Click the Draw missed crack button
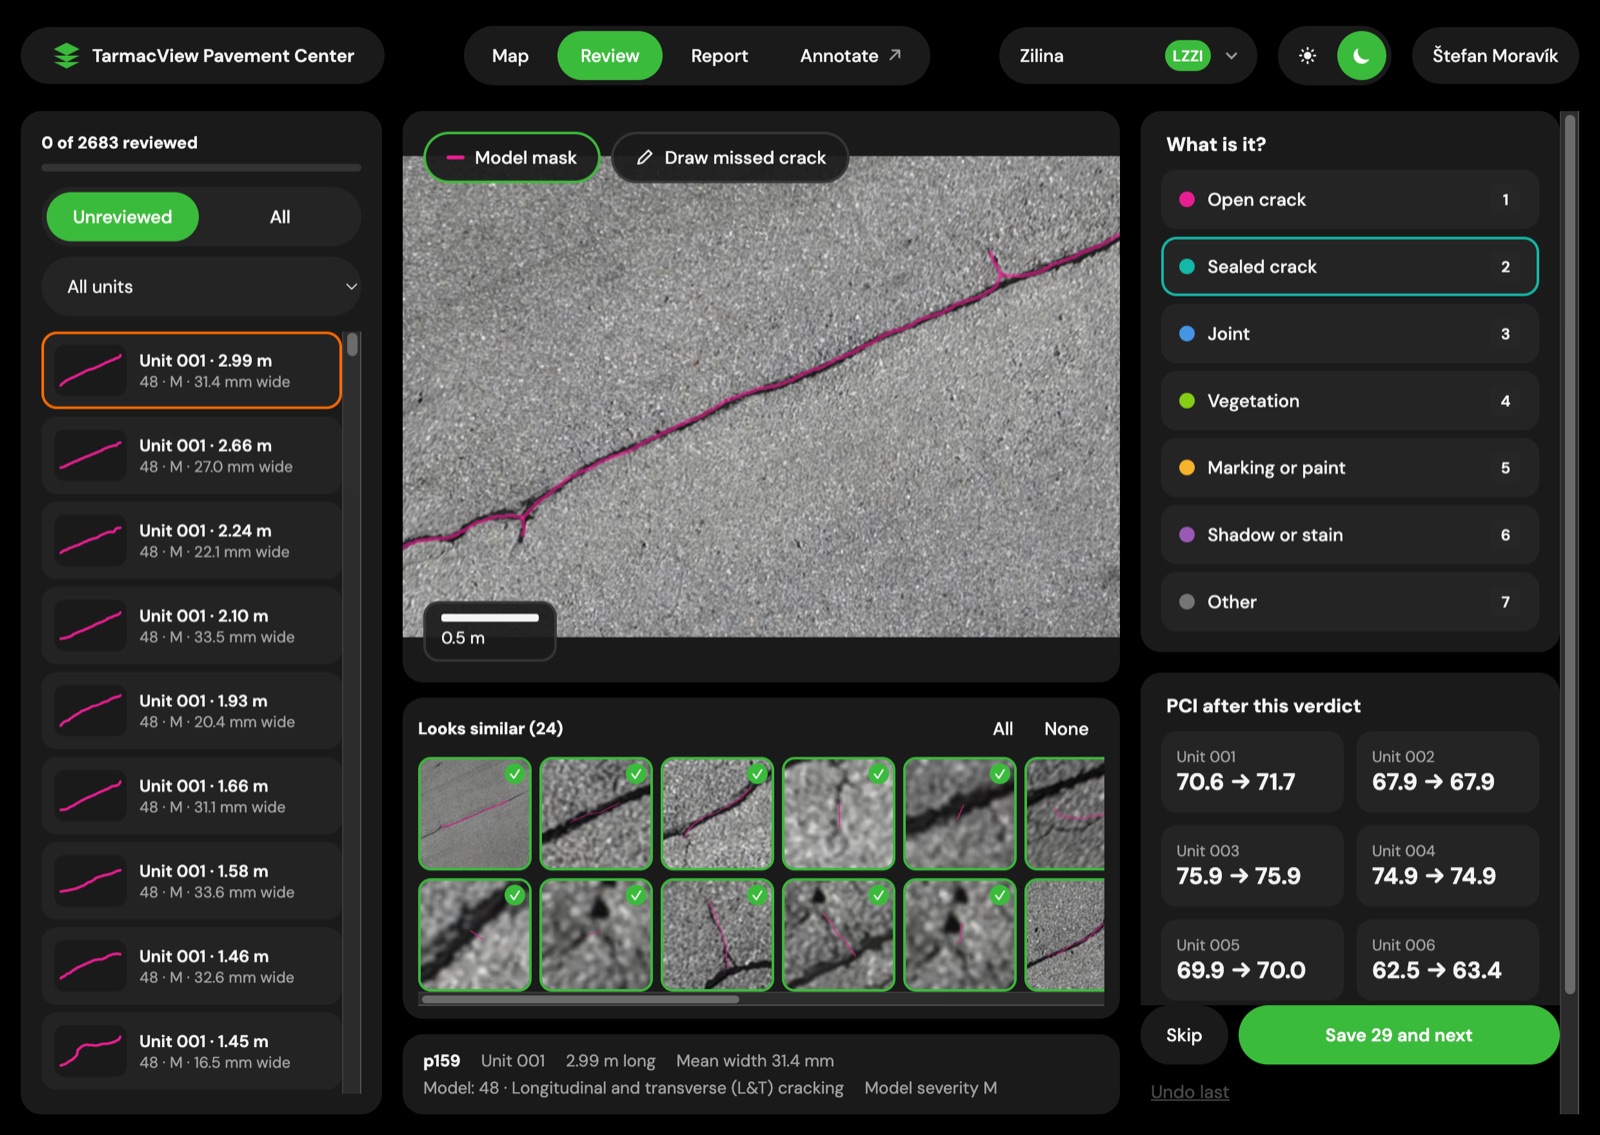The image size is (1600, 1135). pyautogui.click(x=730, y=158)
